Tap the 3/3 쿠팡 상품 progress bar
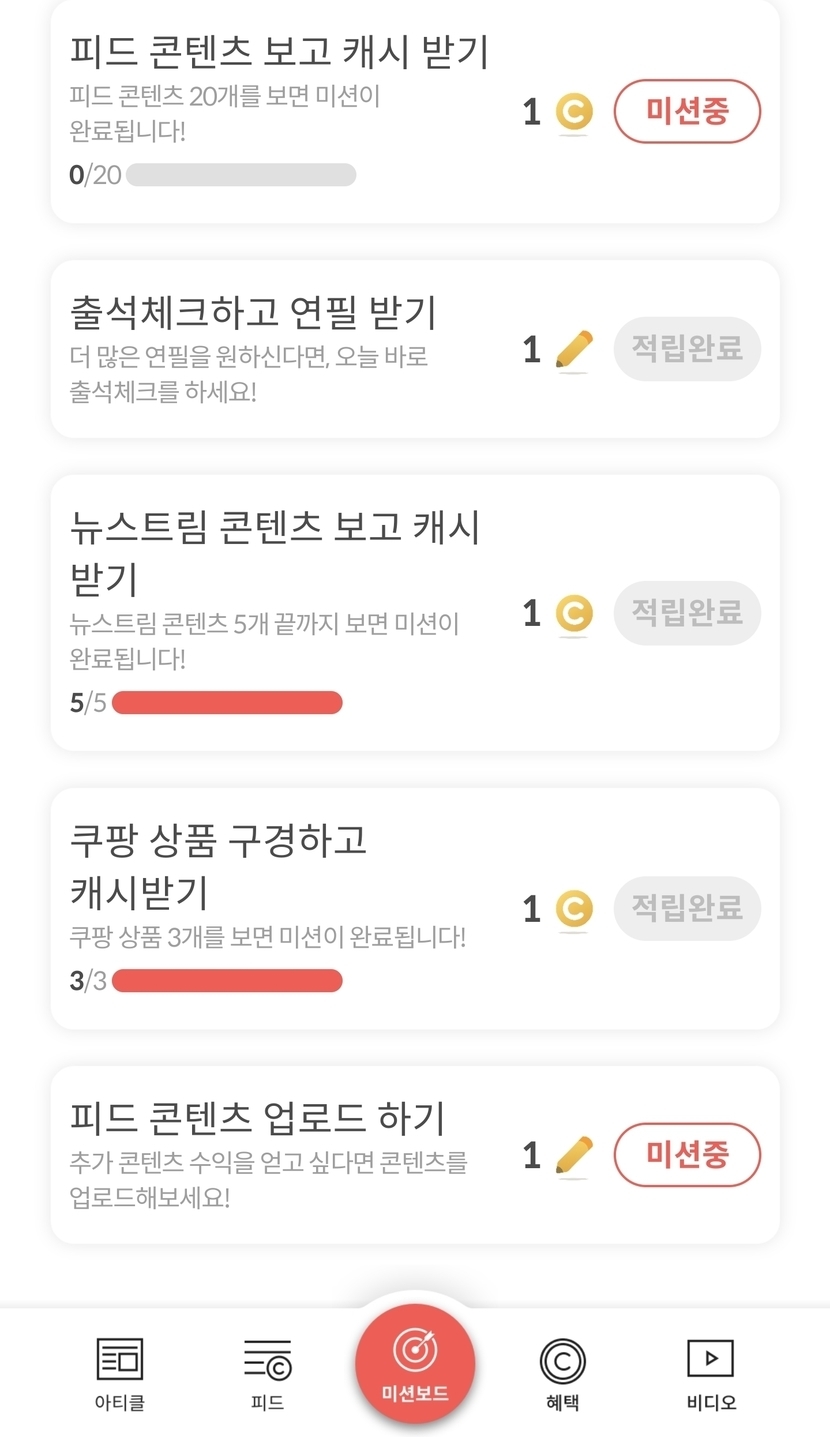This screenshot has width=830, height=1437. click(227, 981)
